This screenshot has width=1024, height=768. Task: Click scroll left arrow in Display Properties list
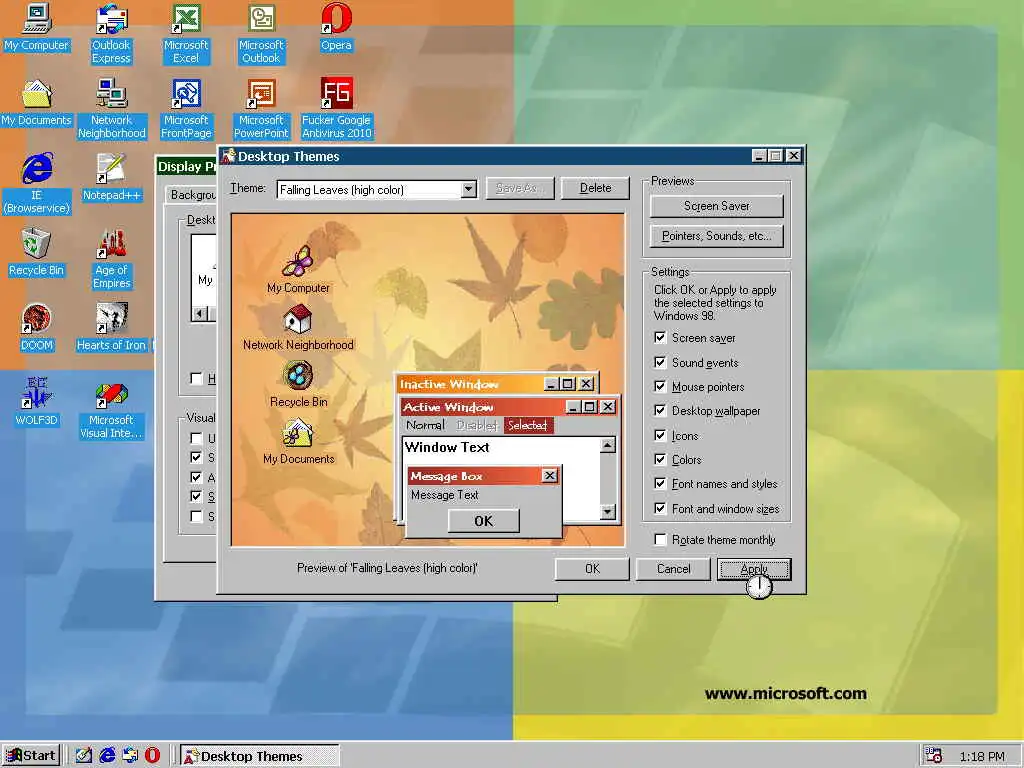pos(200,314)
